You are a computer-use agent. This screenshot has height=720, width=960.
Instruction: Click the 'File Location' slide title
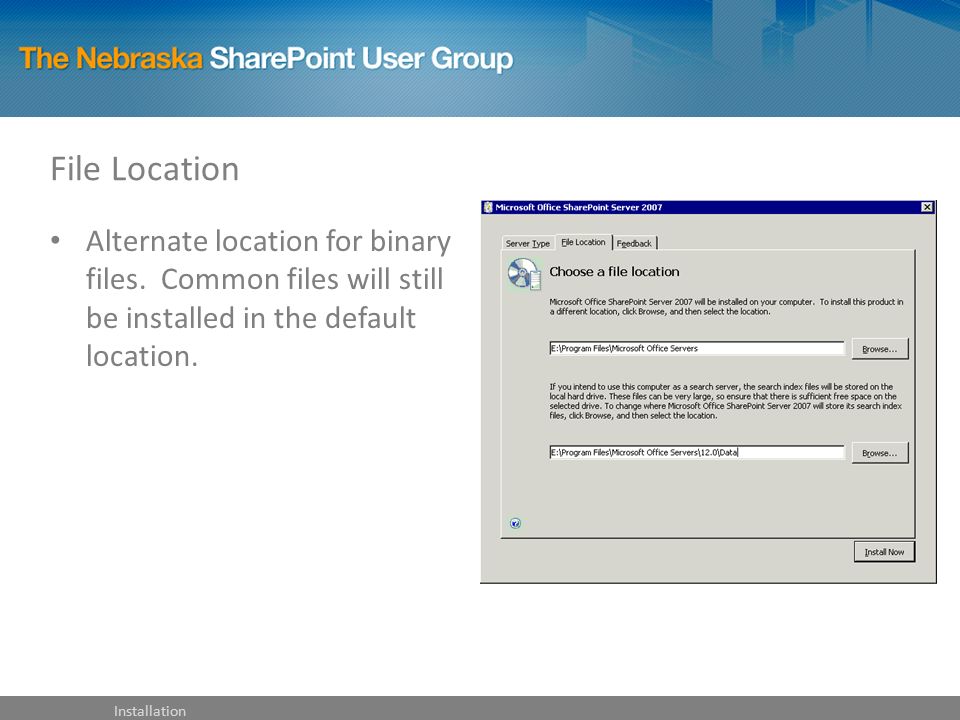144,168
